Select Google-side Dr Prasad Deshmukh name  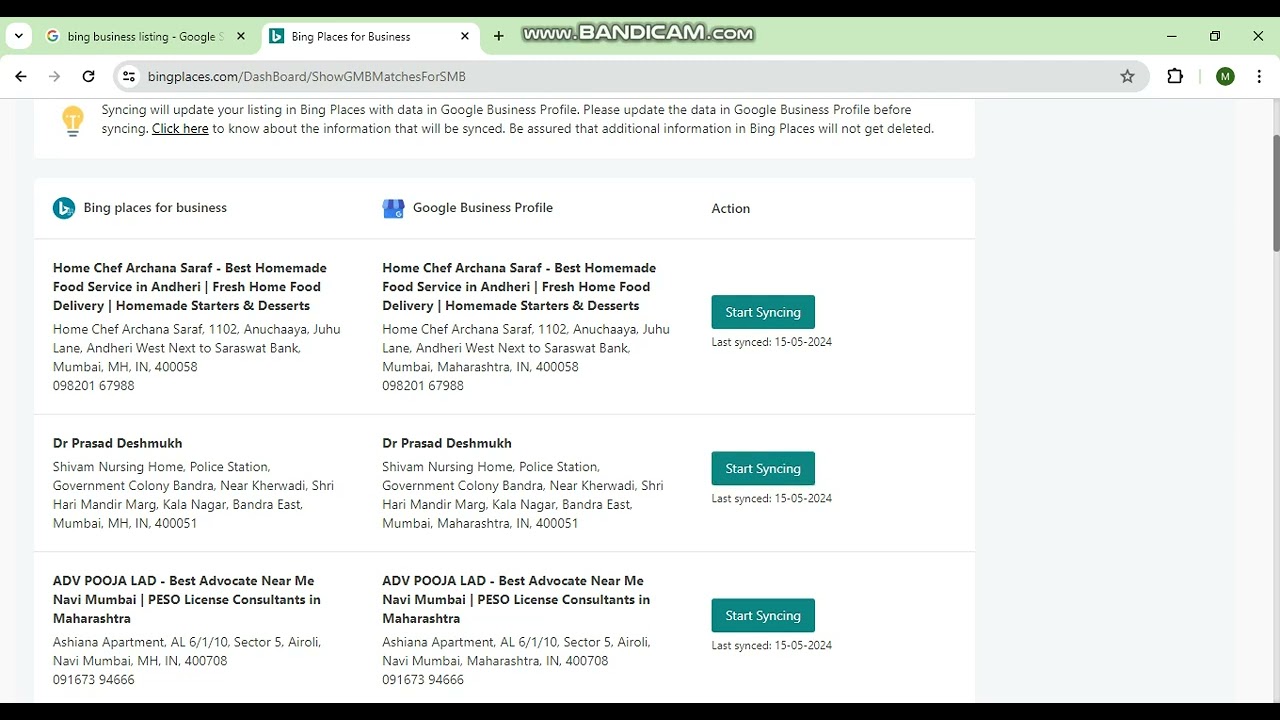pos(447,443)
